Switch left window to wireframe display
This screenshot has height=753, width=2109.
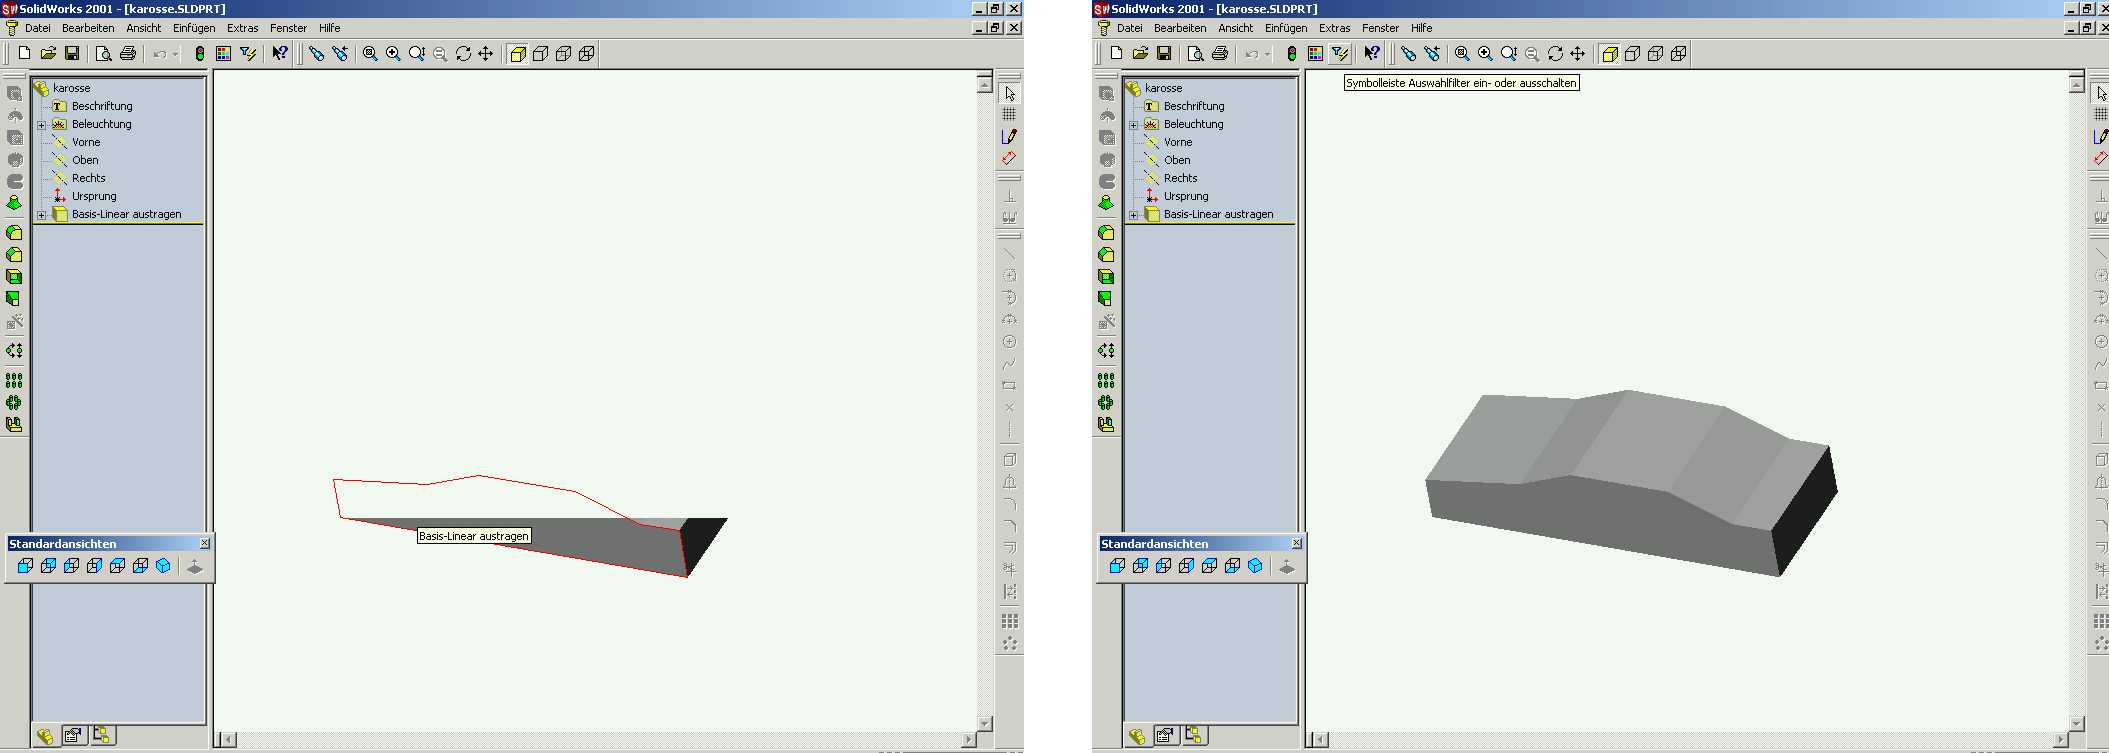click(587, 53)
